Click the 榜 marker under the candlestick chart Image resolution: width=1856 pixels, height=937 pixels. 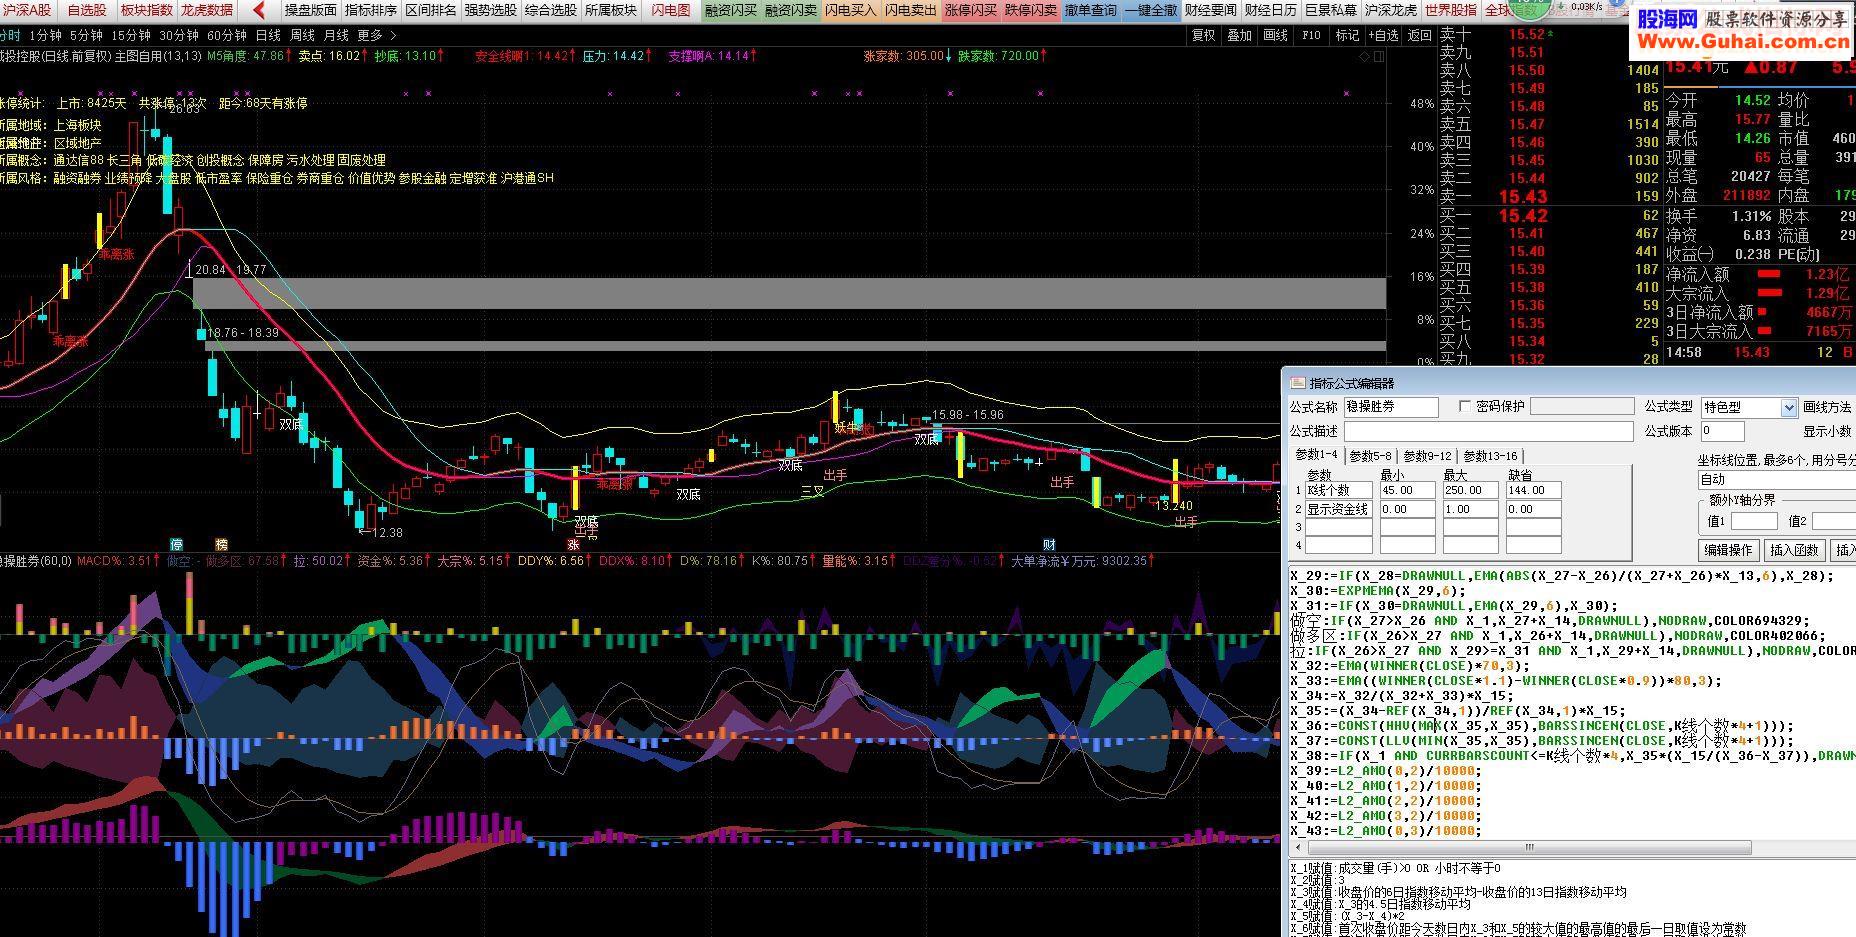pyautogui.click(x=222, y=545)
